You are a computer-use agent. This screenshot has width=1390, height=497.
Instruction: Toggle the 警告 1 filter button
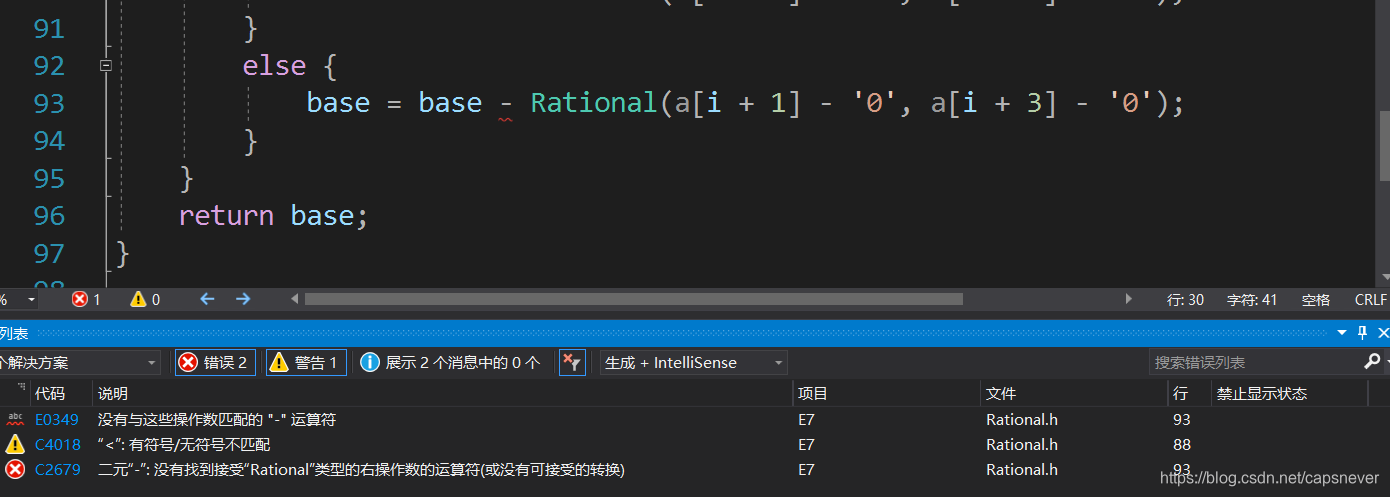pos(306,362)
